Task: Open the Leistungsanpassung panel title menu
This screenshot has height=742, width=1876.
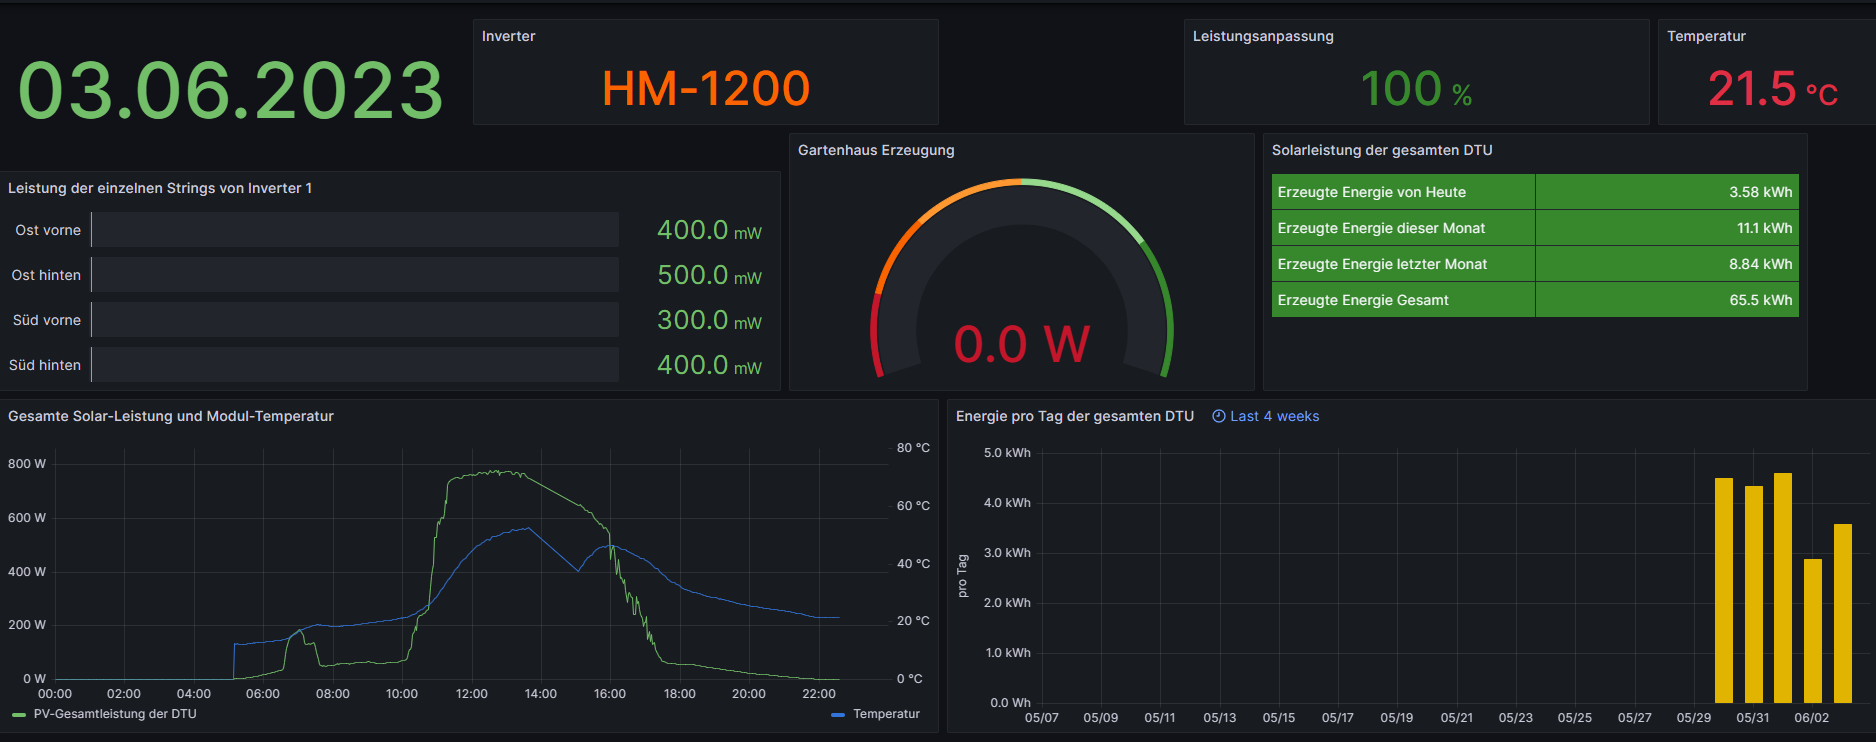Action: [1262, 36]
